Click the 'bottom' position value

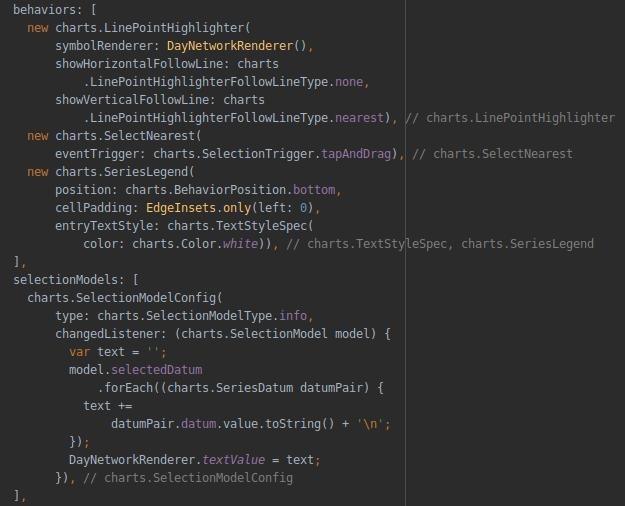(314, 190)
